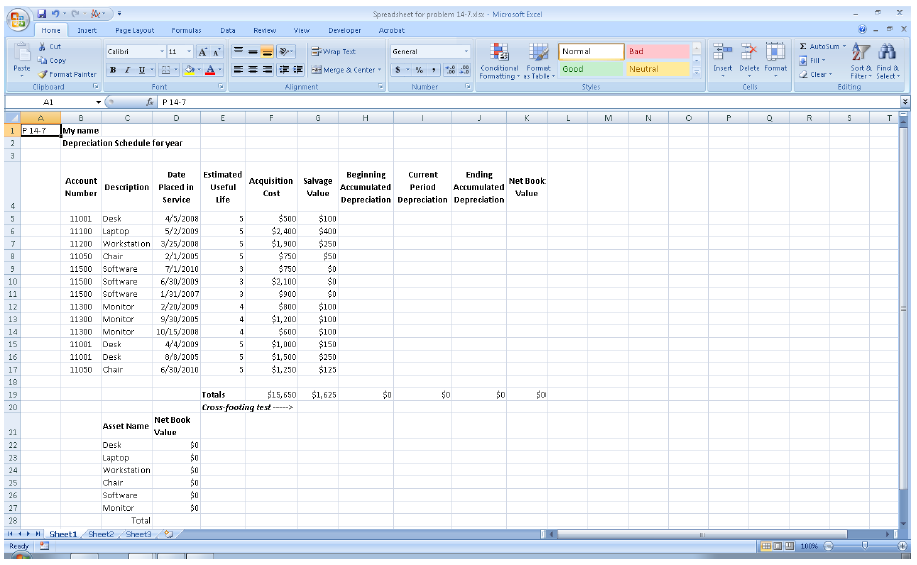
Task: Select column F header
Action: click(271, 118)
